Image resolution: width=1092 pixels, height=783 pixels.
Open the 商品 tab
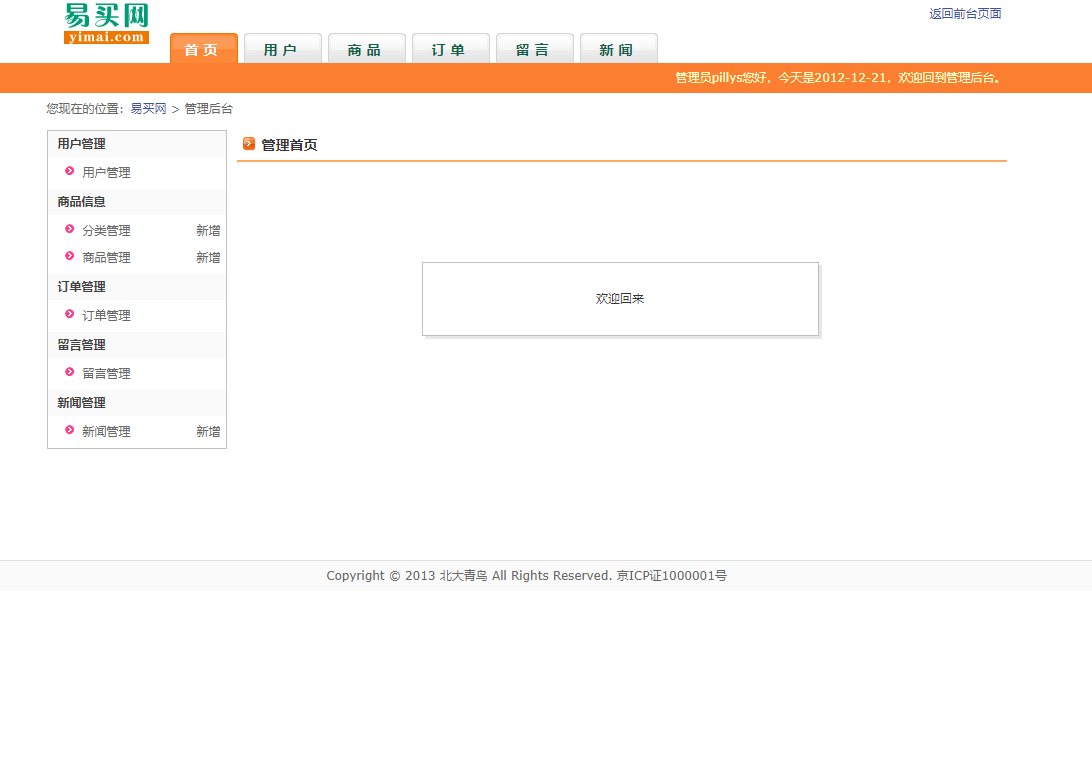coord(367,49)
